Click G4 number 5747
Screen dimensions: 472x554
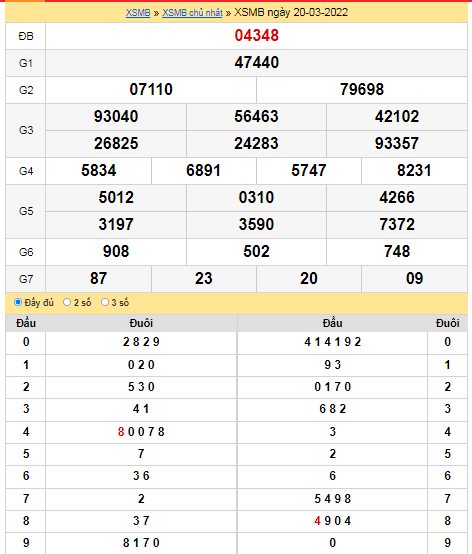[309, 171]
